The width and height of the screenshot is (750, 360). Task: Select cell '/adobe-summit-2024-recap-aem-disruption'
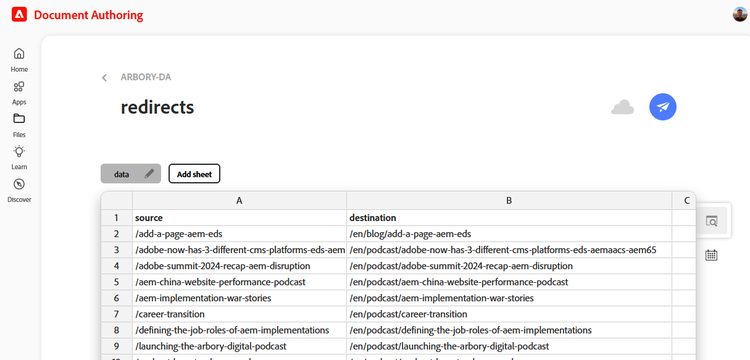click(x=239, y=266)
